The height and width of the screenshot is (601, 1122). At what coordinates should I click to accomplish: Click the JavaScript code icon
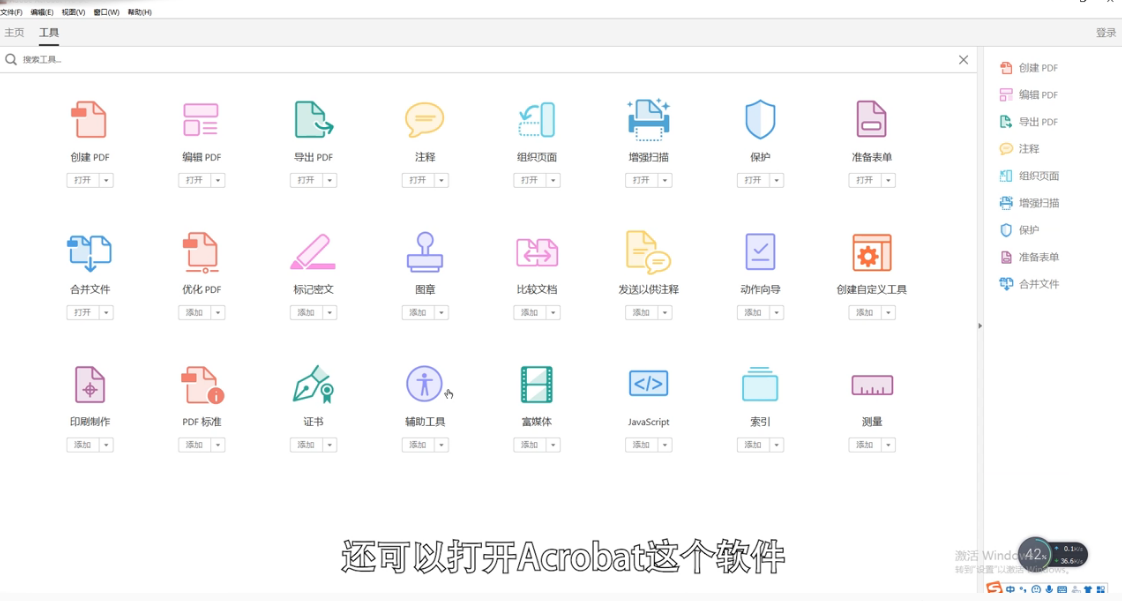click(648, 383)
